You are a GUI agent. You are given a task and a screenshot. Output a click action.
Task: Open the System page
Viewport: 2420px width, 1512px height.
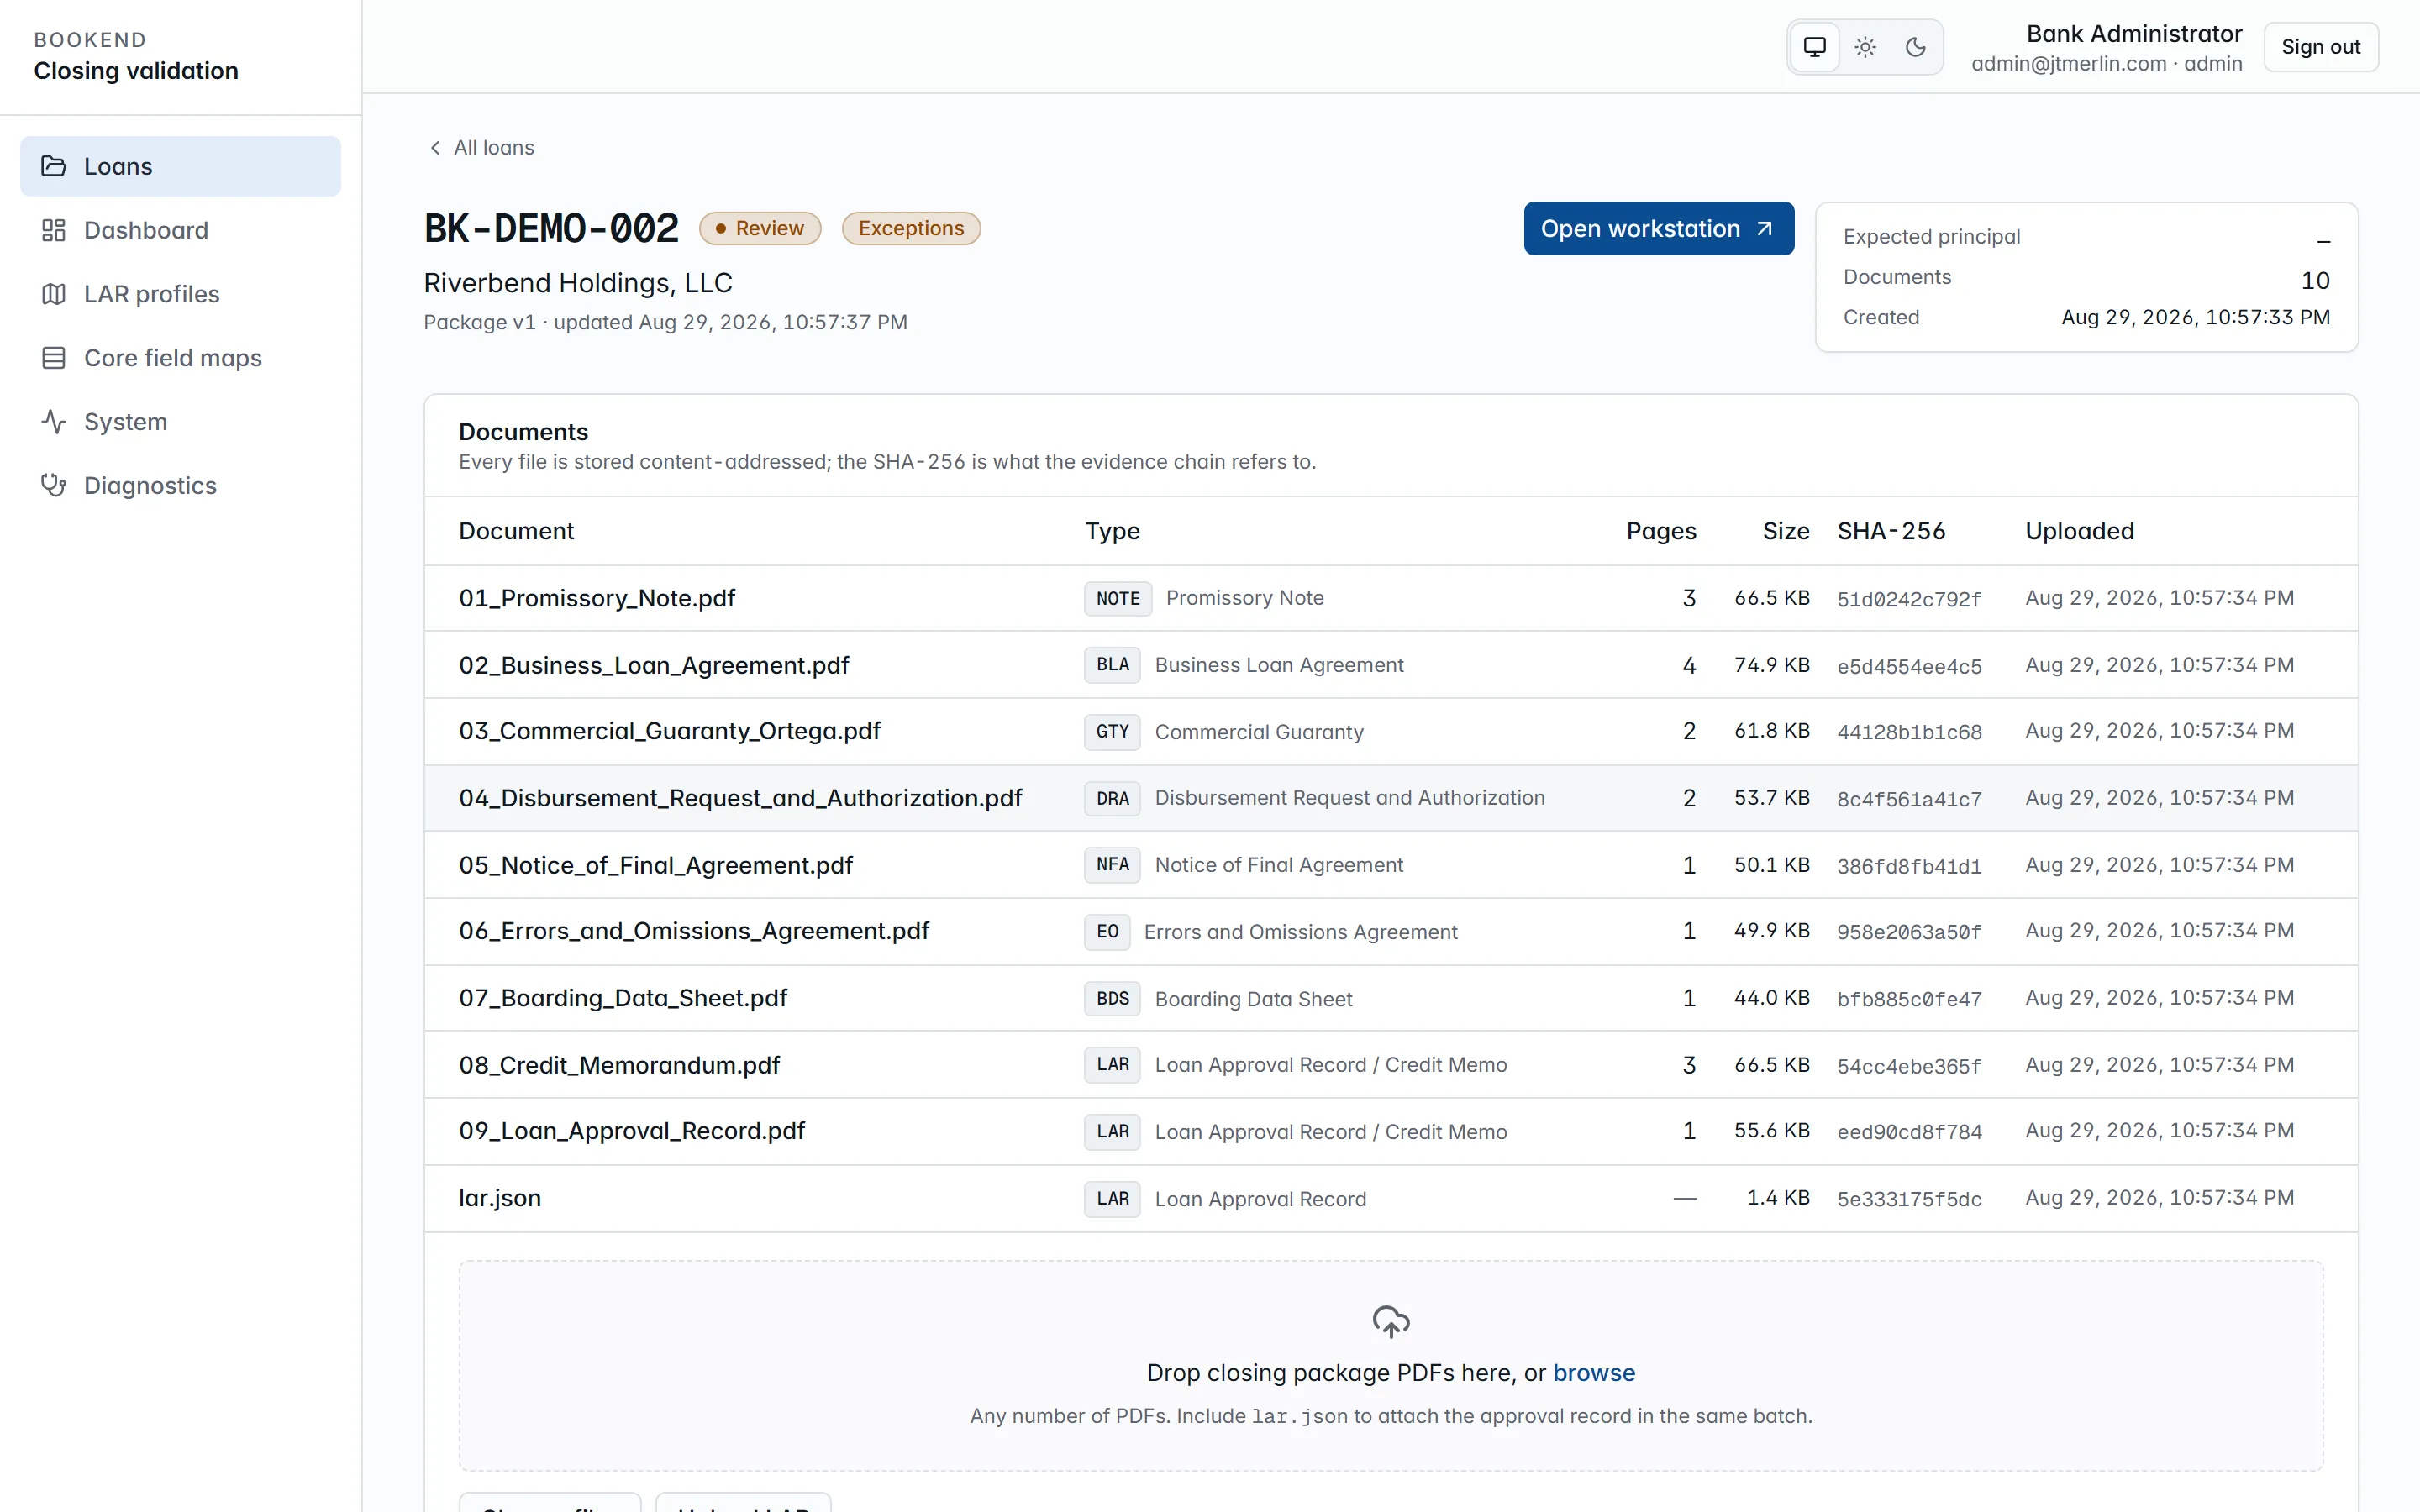180,421
